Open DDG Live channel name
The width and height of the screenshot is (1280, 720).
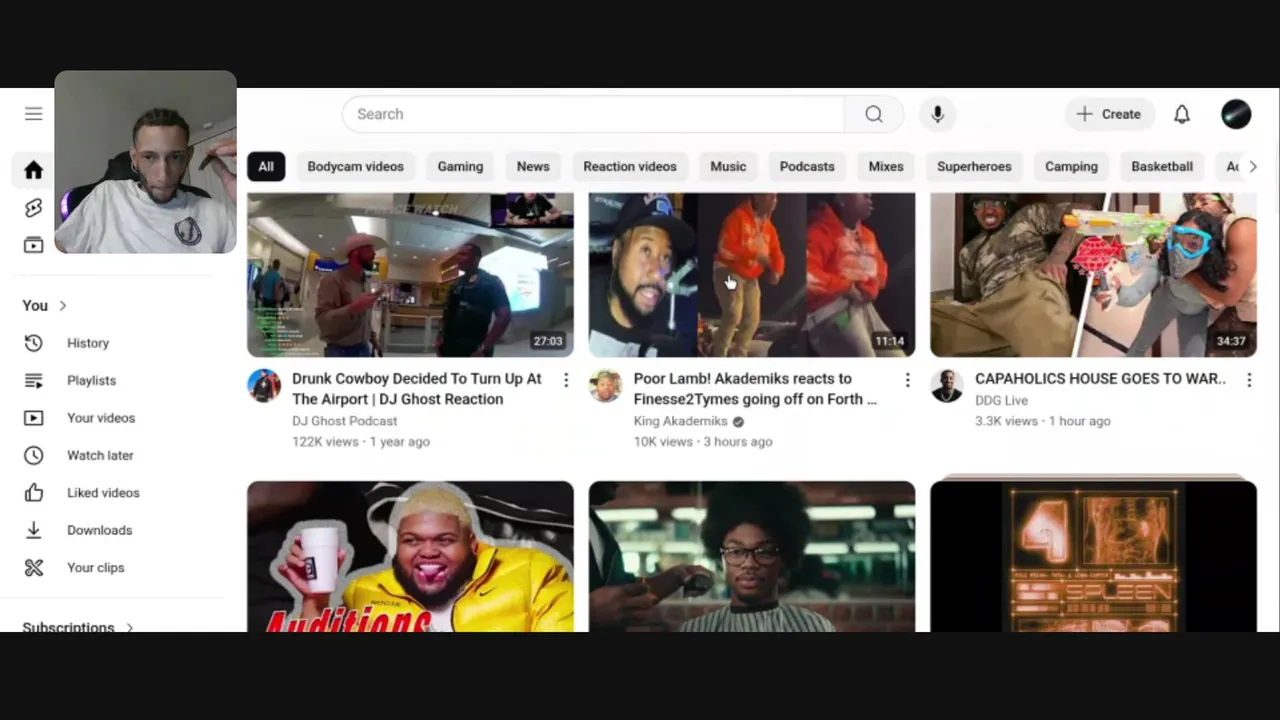coord(1001,400)
